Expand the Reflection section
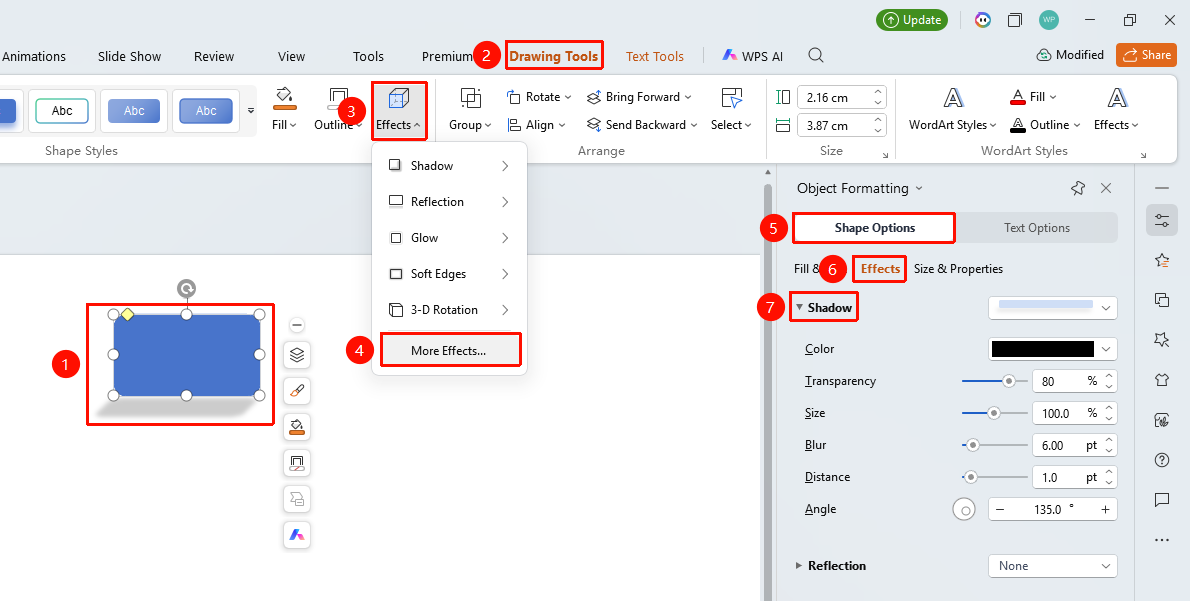This screenshot has width=1190, height=601. pyautogui.click(x=799, y=566)
